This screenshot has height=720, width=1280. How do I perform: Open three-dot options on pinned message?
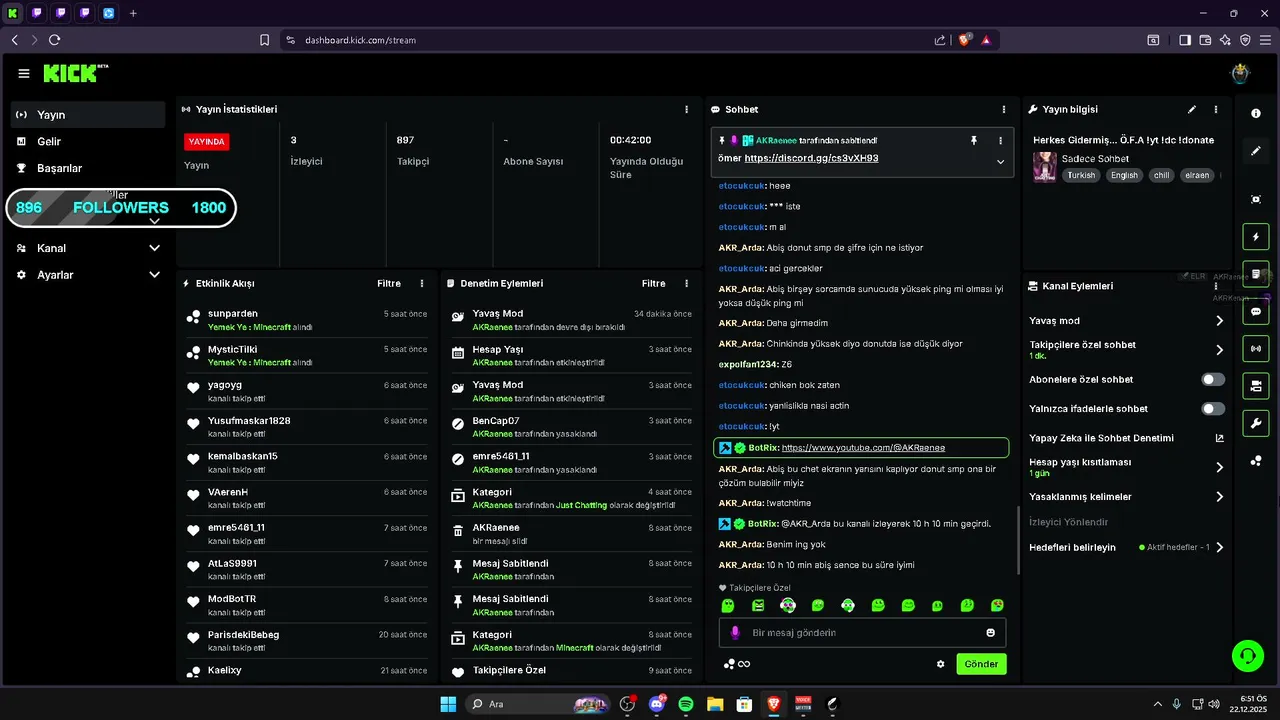(x=1000, y=141)
